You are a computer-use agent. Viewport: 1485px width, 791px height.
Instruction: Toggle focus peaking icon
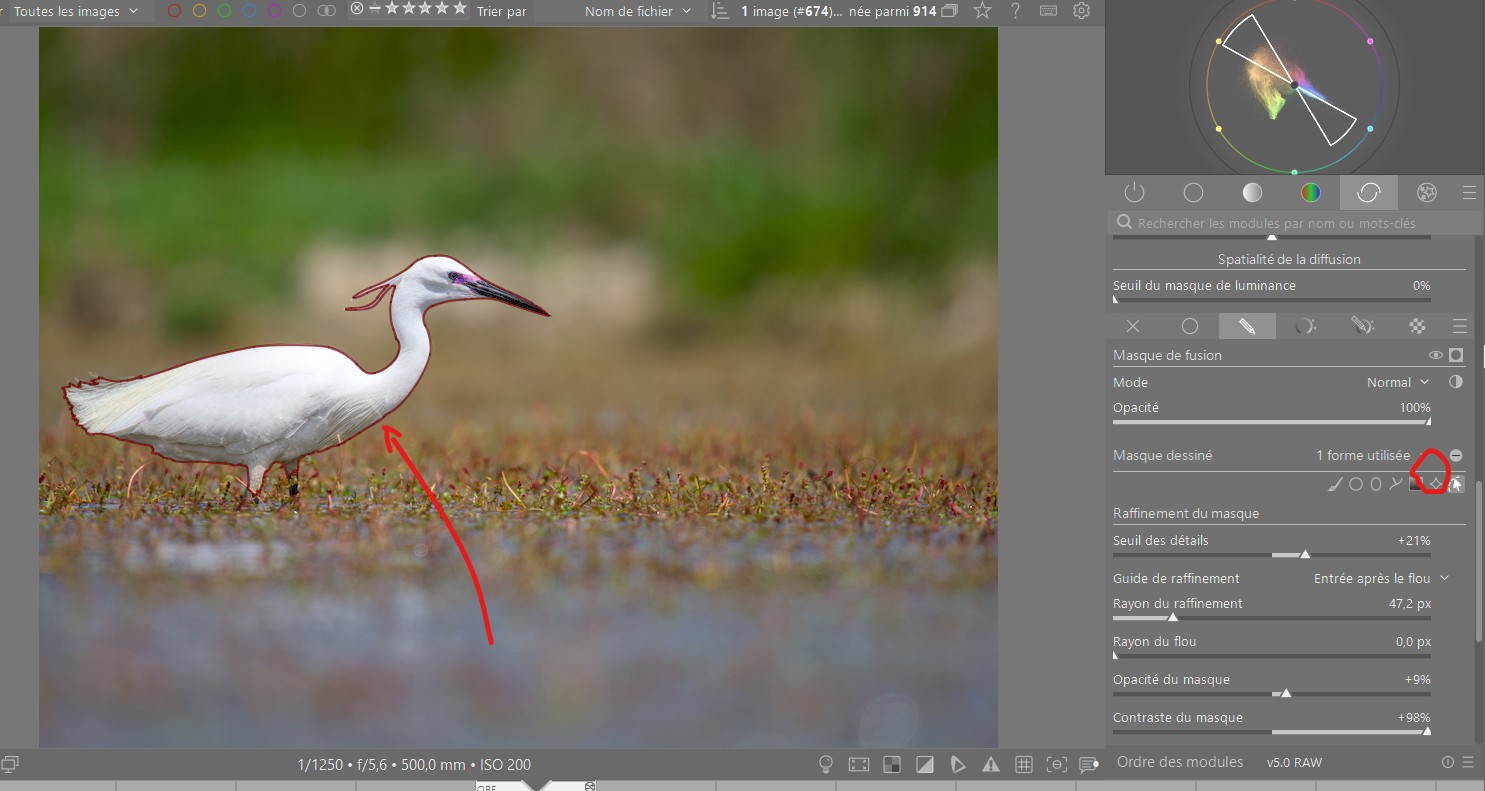coord(1056,765)
